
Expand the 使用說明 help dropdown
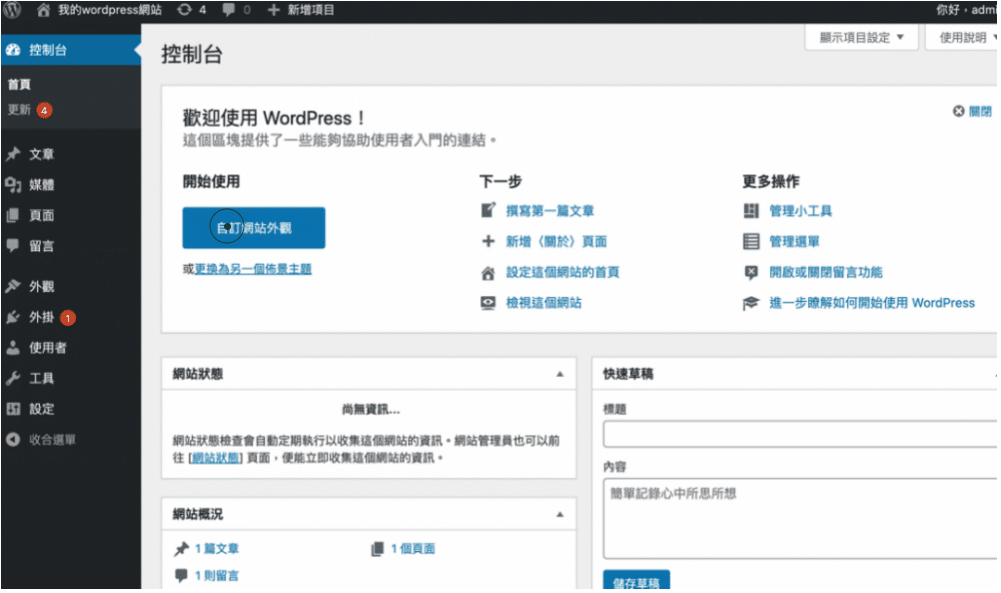coord(963,38)
